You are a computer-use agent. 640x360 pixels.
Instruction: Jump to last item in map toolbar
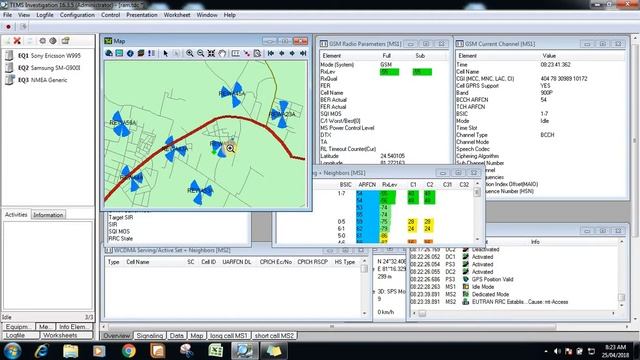coord(303,53)
